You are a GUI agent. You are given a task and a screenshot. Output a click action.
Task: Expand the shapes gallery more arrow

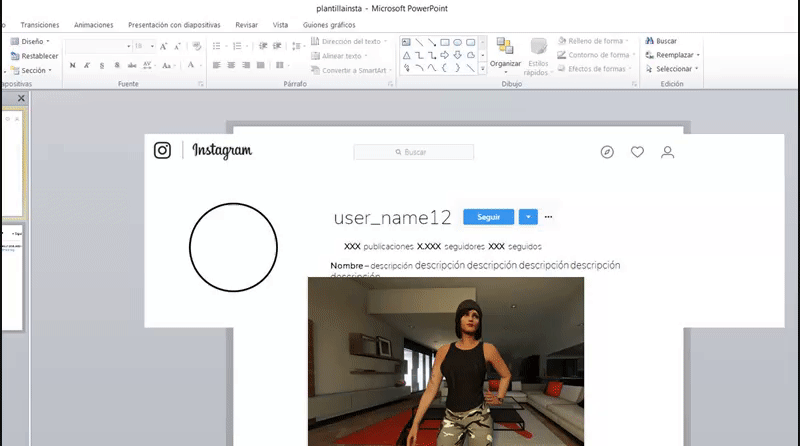[x=483, y=68]
